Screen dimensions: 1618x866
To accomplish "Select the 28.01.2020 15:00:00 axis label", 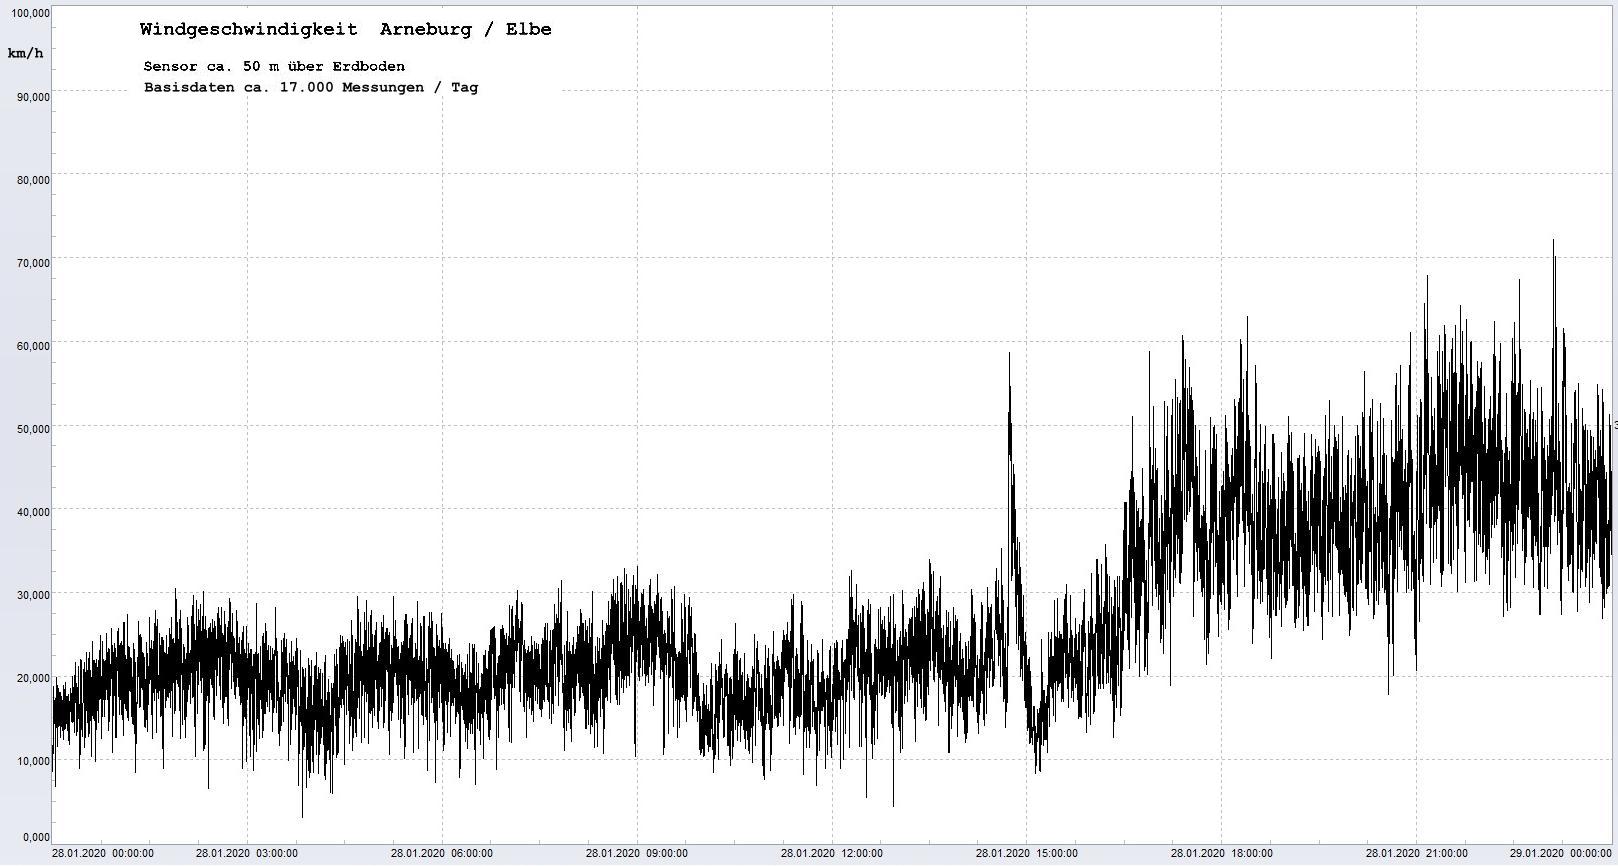I will pos(1027,853).
